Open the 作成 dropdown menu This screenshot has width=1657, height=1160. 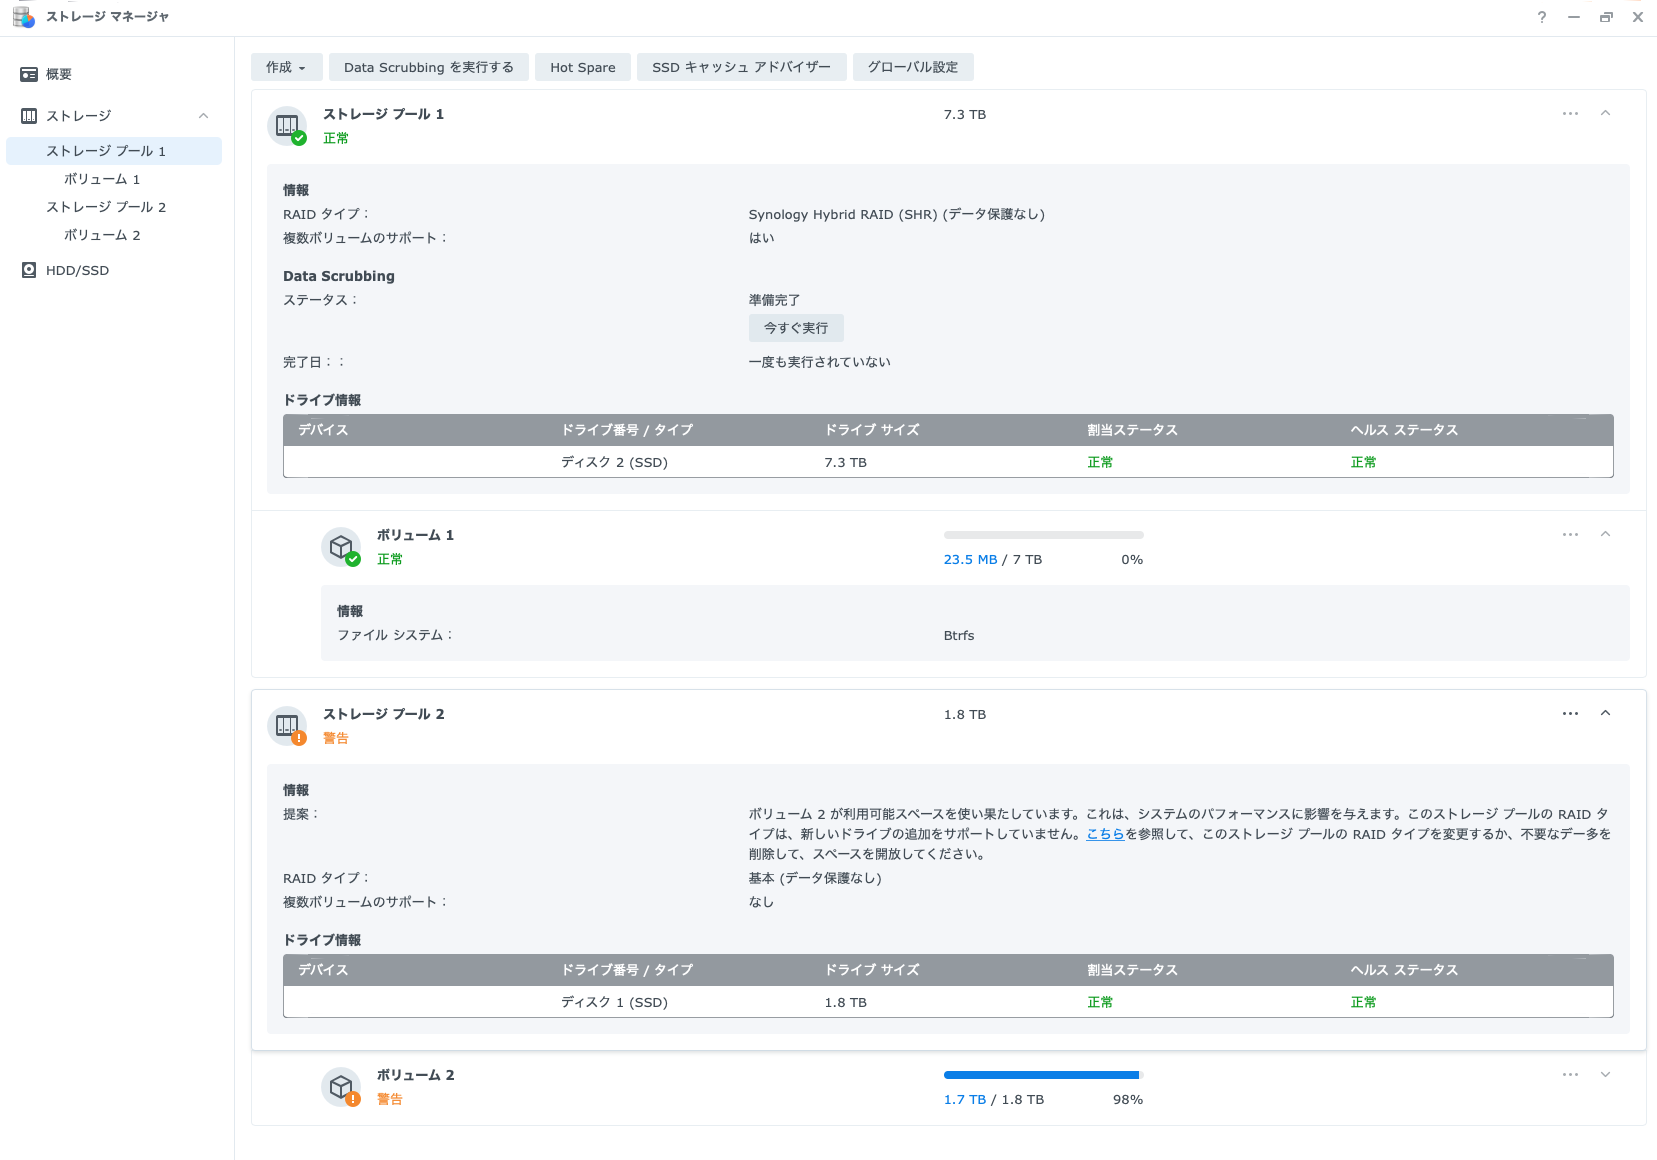click(x=286, y=67)
